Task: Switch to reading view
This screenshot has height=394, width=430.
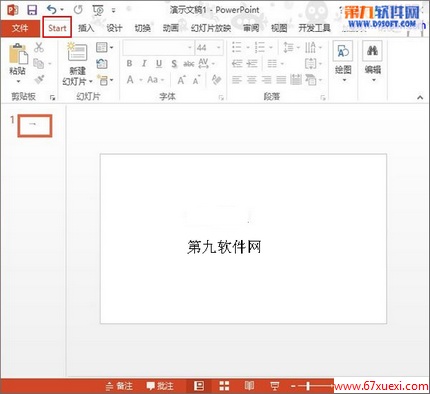Action: pos(249,386)
